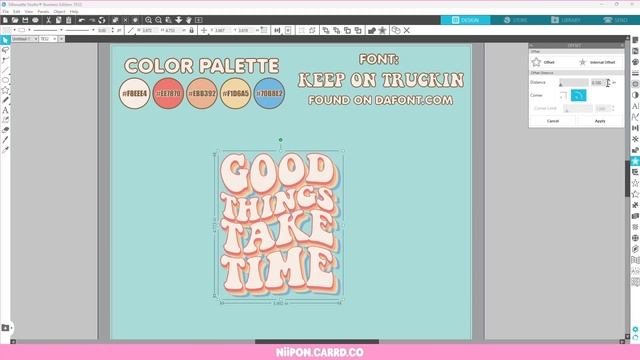The width and height of the screenshot is (640, 360).
Task: Click the Undo arrow icon
Action: (x=82, y=20)
